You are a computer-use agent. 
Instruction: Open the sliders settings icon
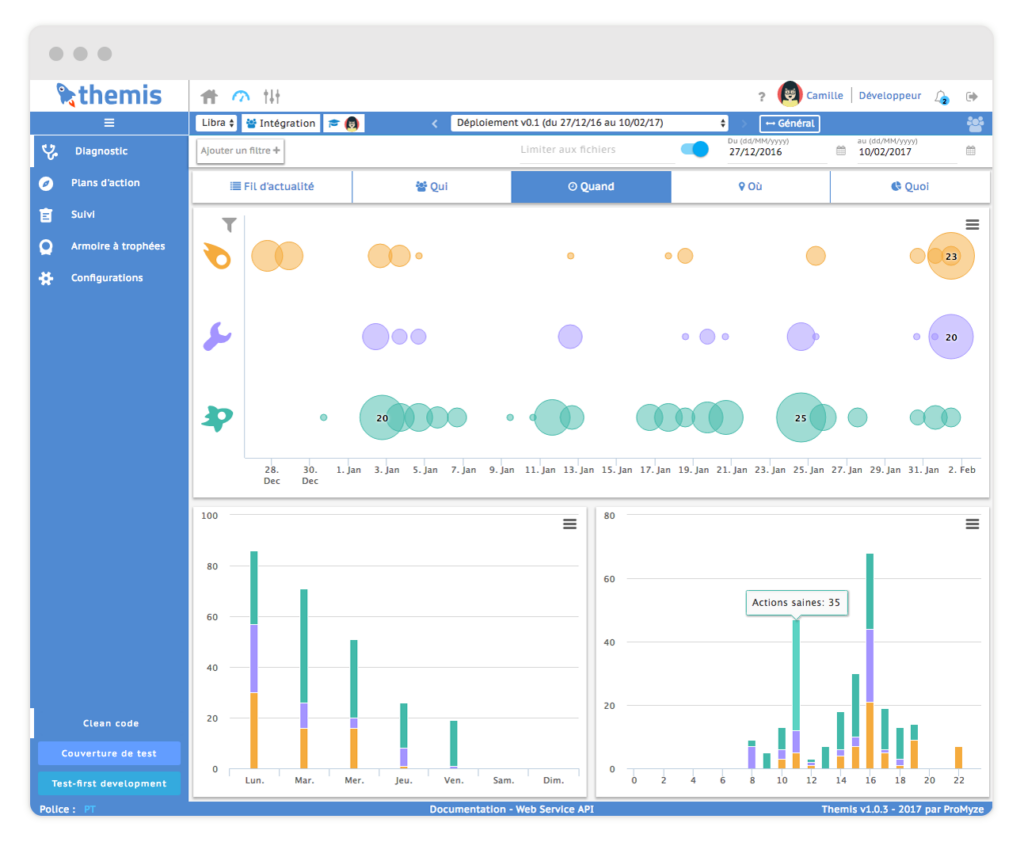(272, 97)
